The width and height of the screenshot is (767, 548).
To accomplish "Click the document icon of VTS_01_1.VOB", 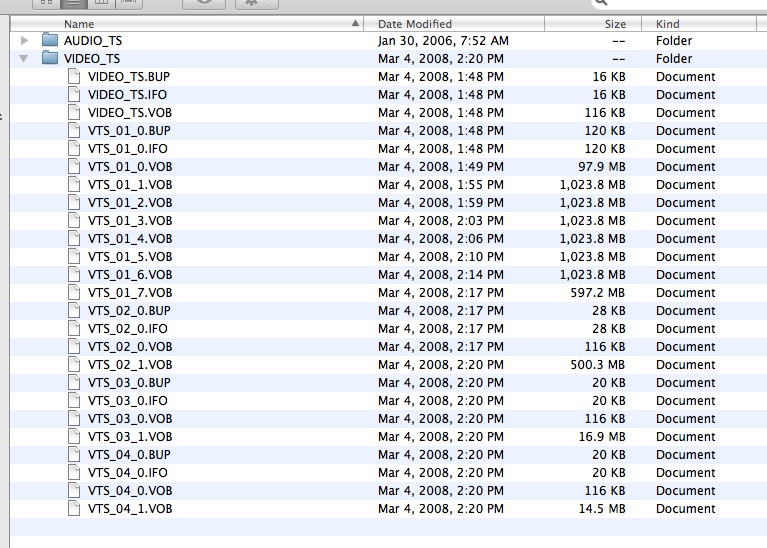I will pyautogui.click(x=74, y=184).
